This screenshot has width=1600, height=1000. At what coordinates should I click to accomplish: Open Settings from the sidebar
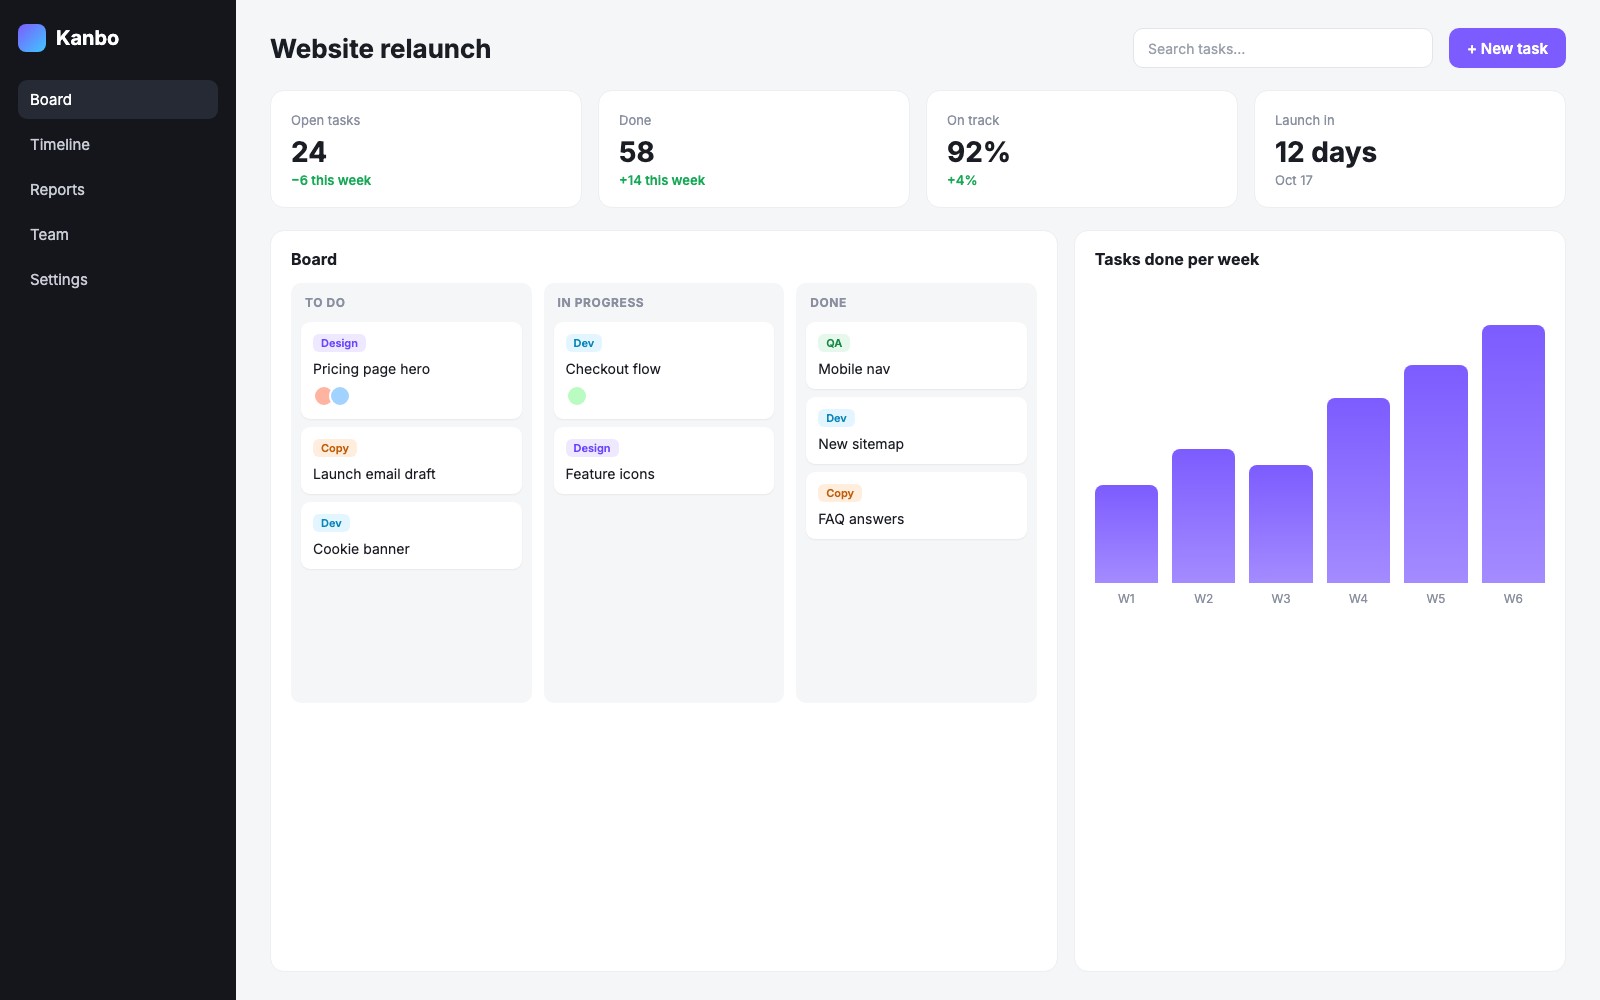point(118,280)
